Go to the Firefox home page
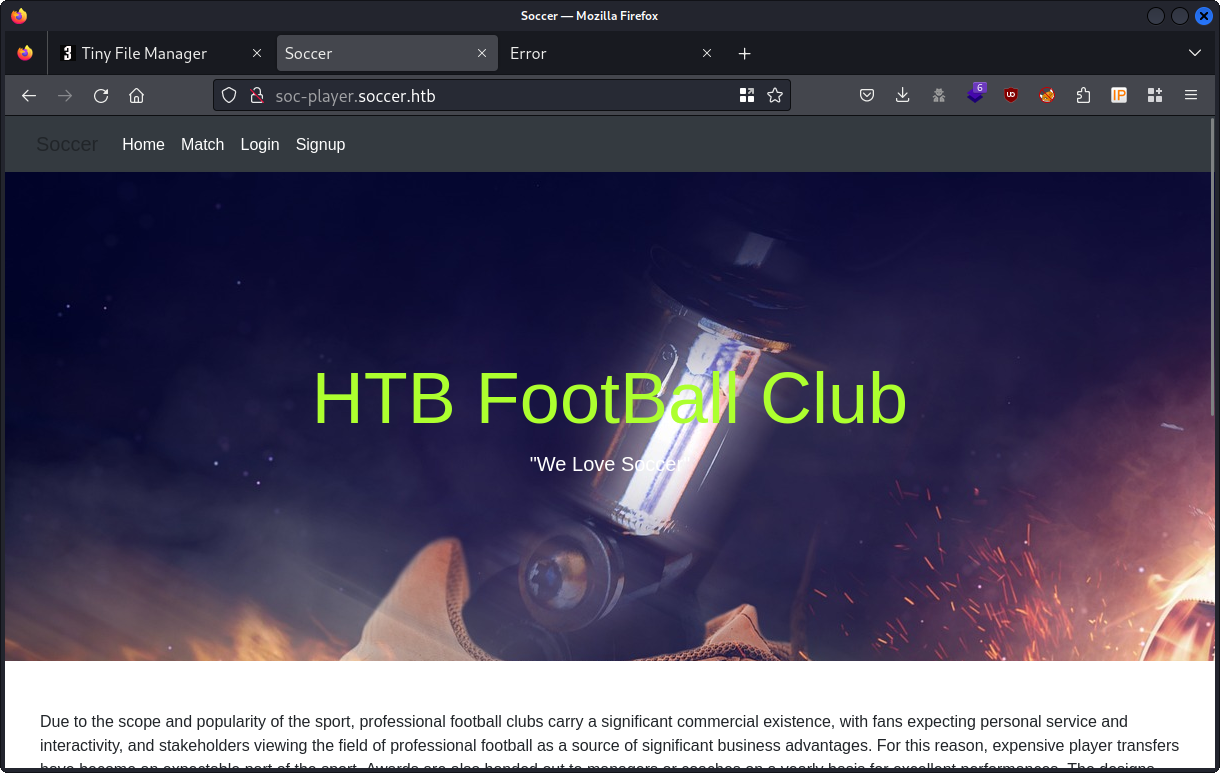The image size is (1220, 773). pyautogui.click(x=137, y=96)
